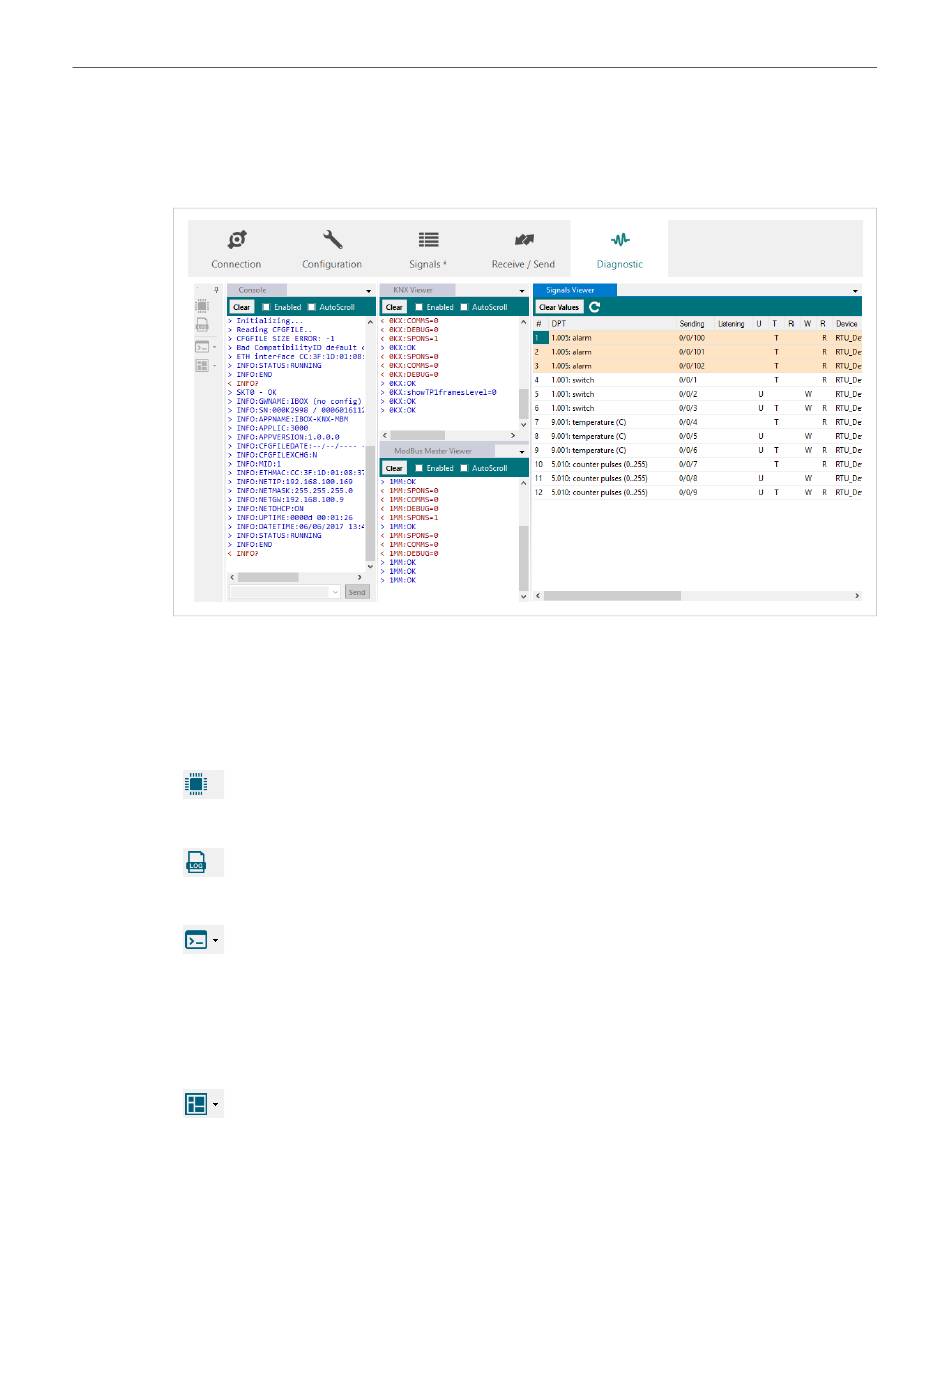Click KNX line showTP1framesLevel=0
The image size is (950, 1387).
click(x=438, y=392)
